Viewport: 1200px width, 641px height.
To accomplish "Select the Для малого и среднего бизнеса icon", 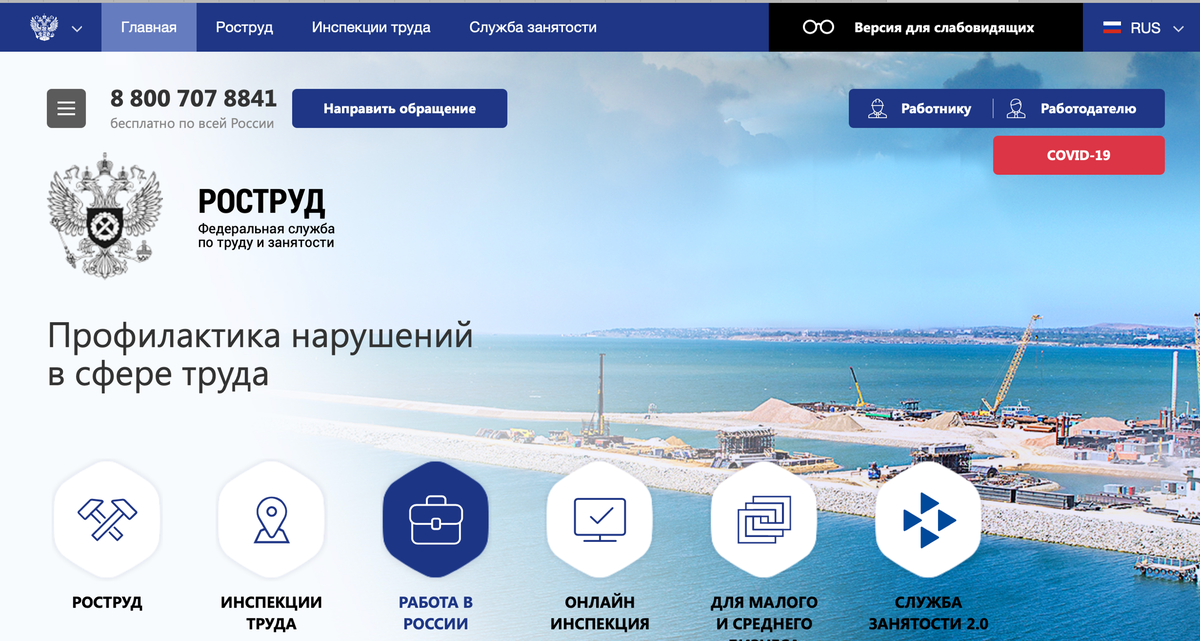I will (763, 518).
